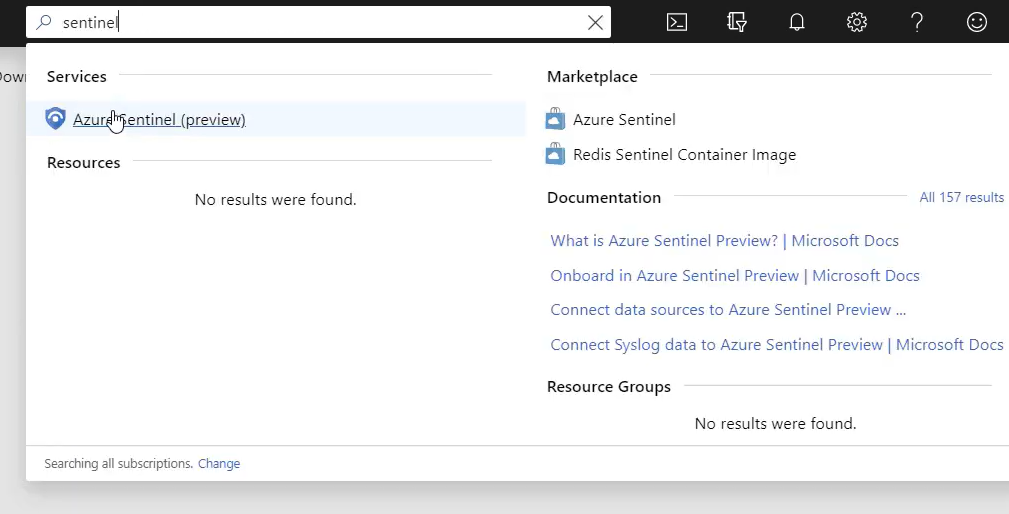1009x514 pixels.
Task: Click 'No results were found.' under Resource Groups
Action: (775, 423)
